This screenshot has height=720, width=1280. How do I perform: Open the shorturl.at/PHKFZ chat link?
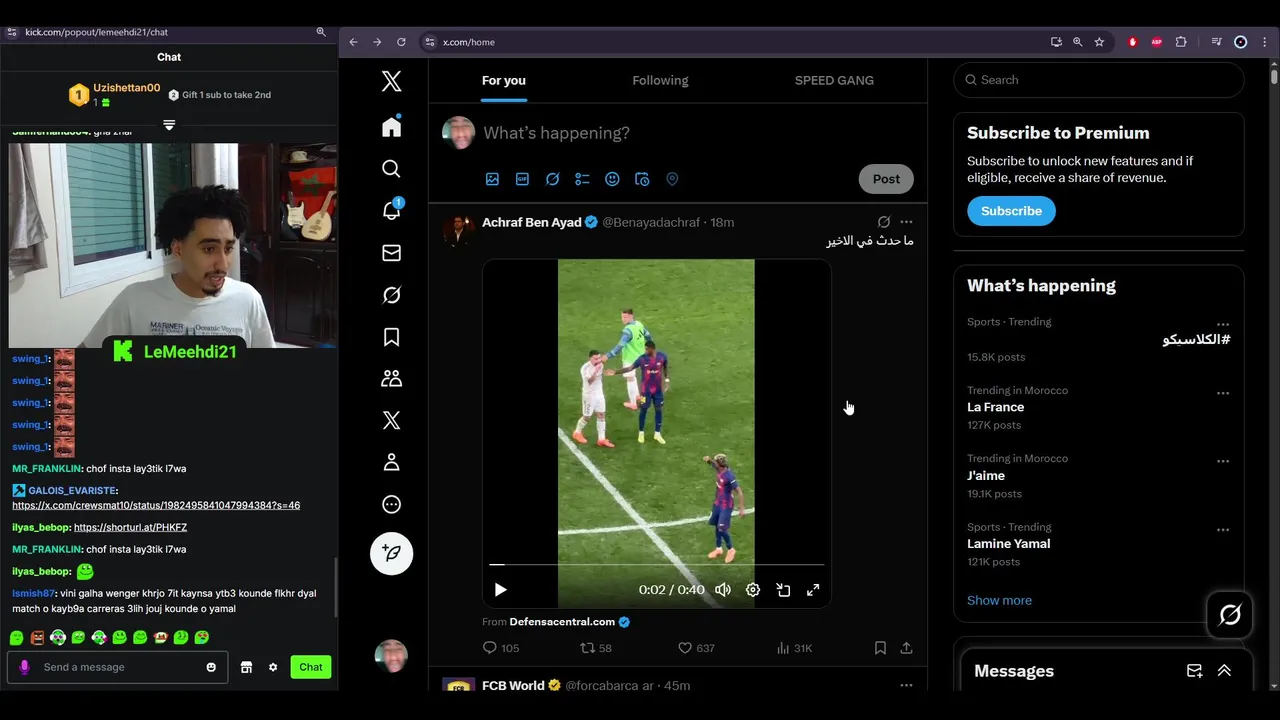[130, 527]
